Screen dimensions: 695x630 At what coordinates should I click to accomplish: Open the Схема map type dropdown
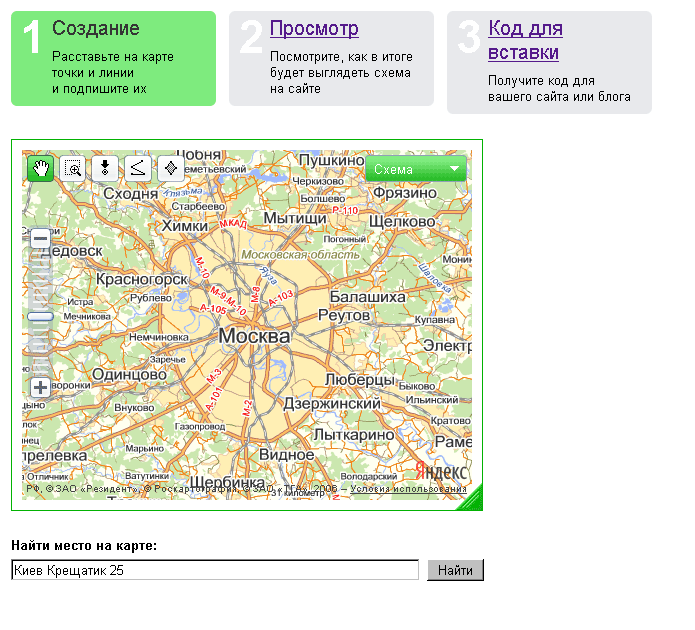(416, 169)
